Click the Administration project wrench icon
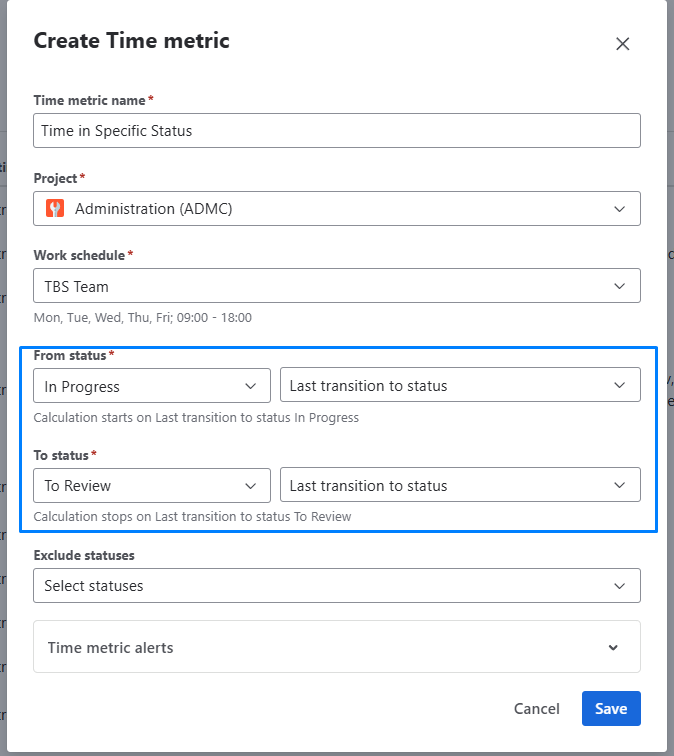 [55, 209]
